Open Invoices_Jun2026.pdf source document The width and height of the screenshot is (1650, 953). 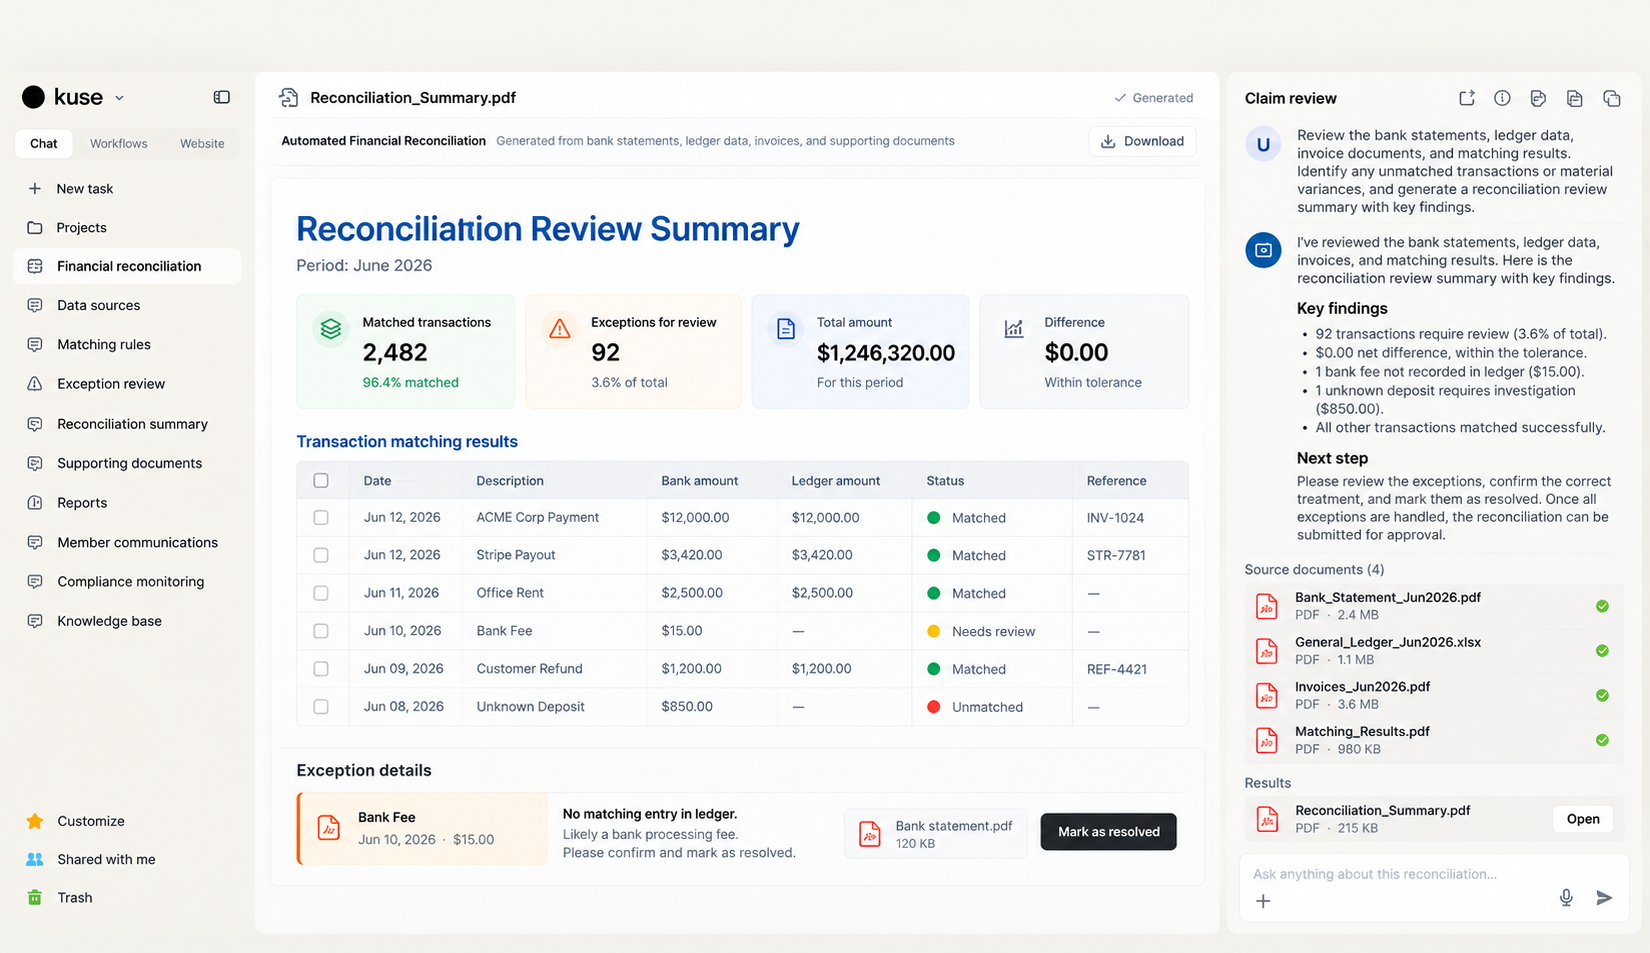point(1432,695)
